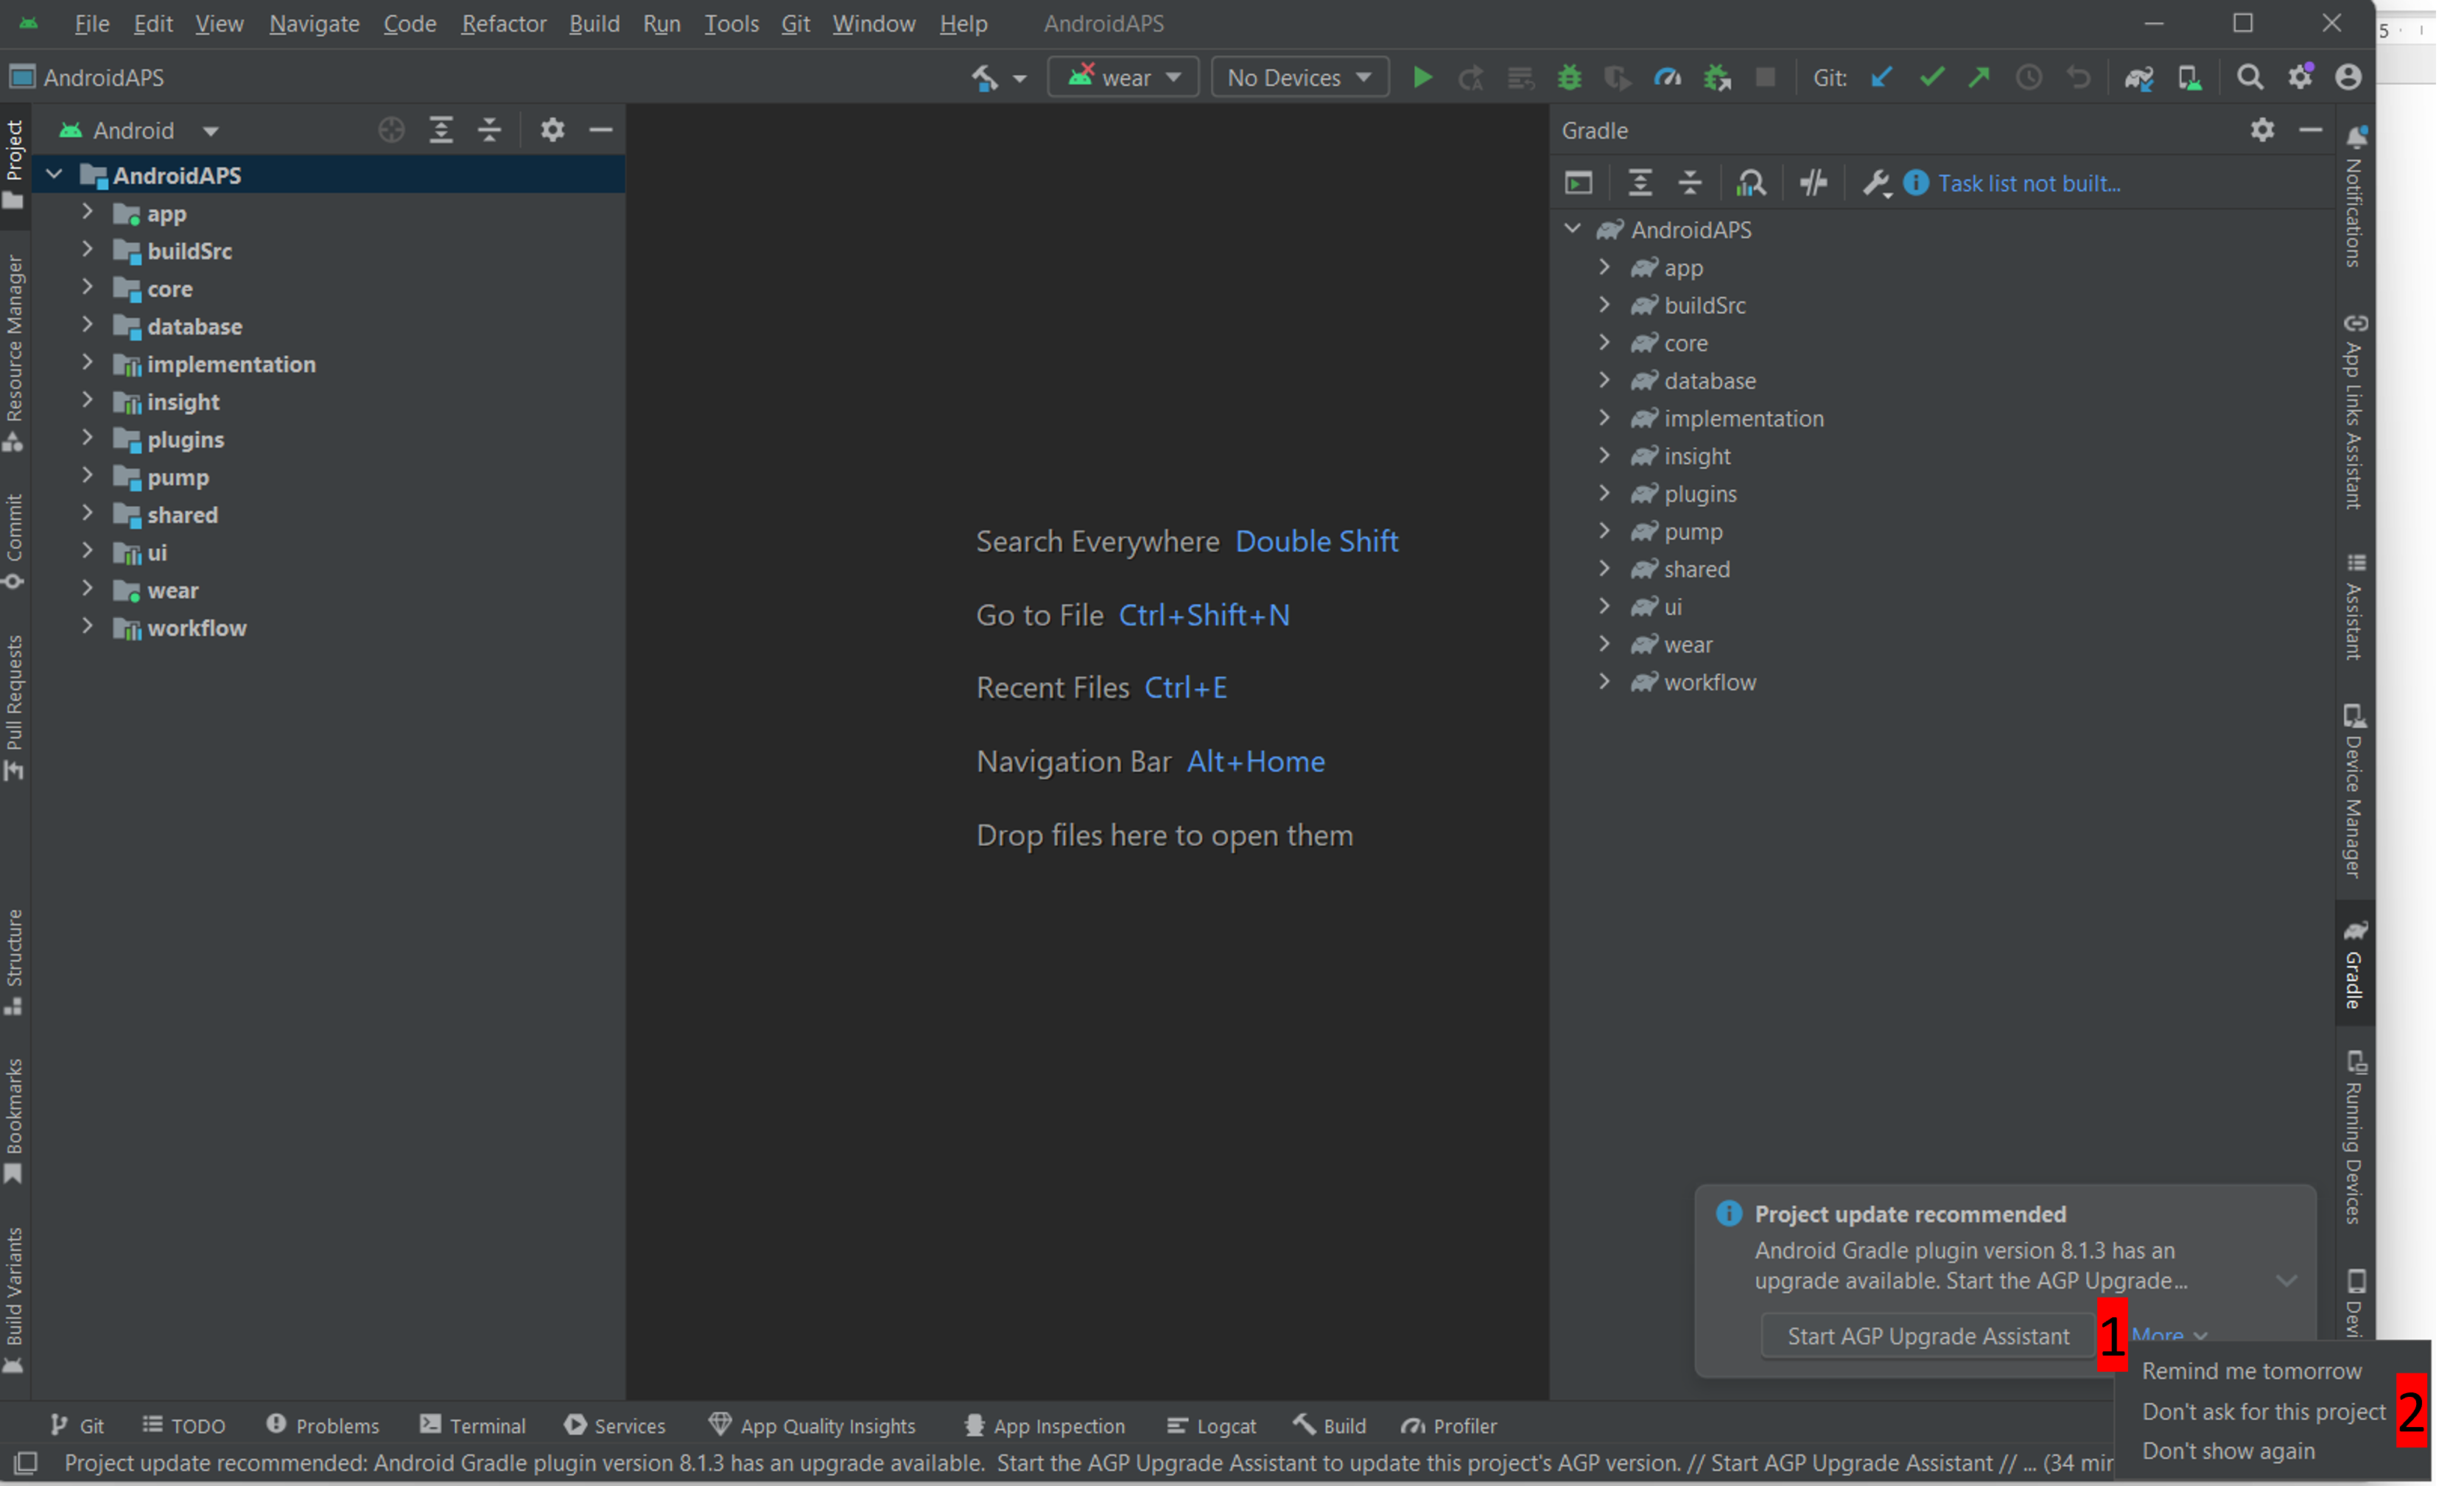Select Don't ask for this project
The image size is (2464, 1486).
pyautogui.click(x=2263, y=1411)
